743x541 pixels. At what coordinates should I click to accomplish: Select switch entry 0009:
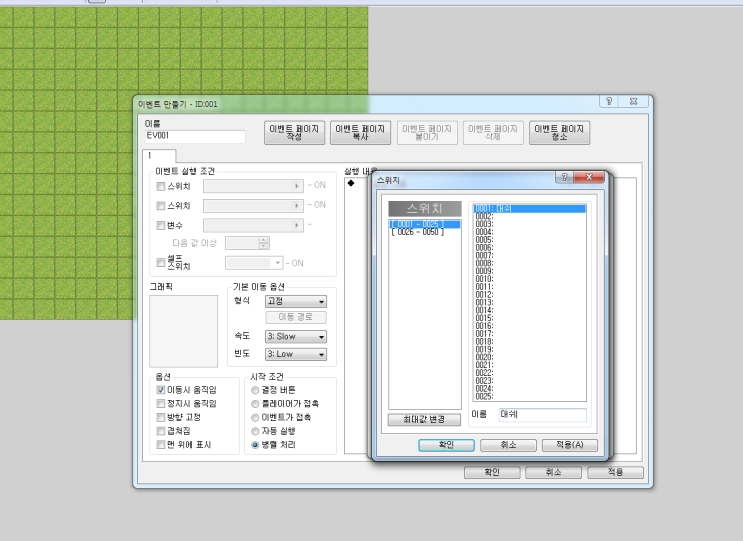(x=530, y=271)
